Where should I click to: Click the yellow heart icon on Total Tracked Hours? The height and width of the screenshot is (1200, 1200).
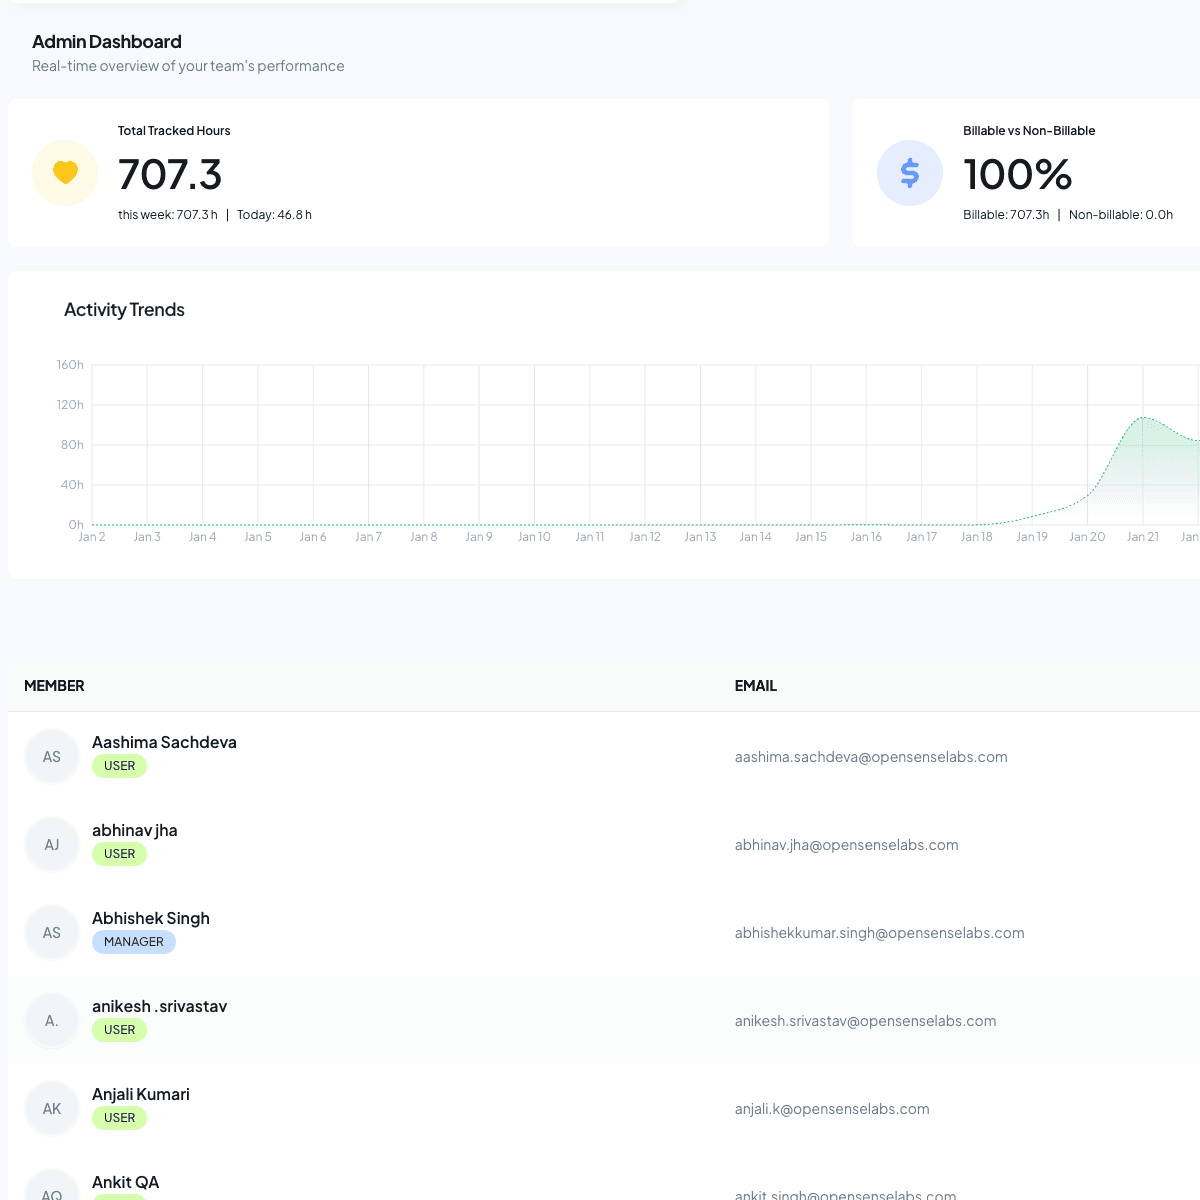(x=65, y=173)
